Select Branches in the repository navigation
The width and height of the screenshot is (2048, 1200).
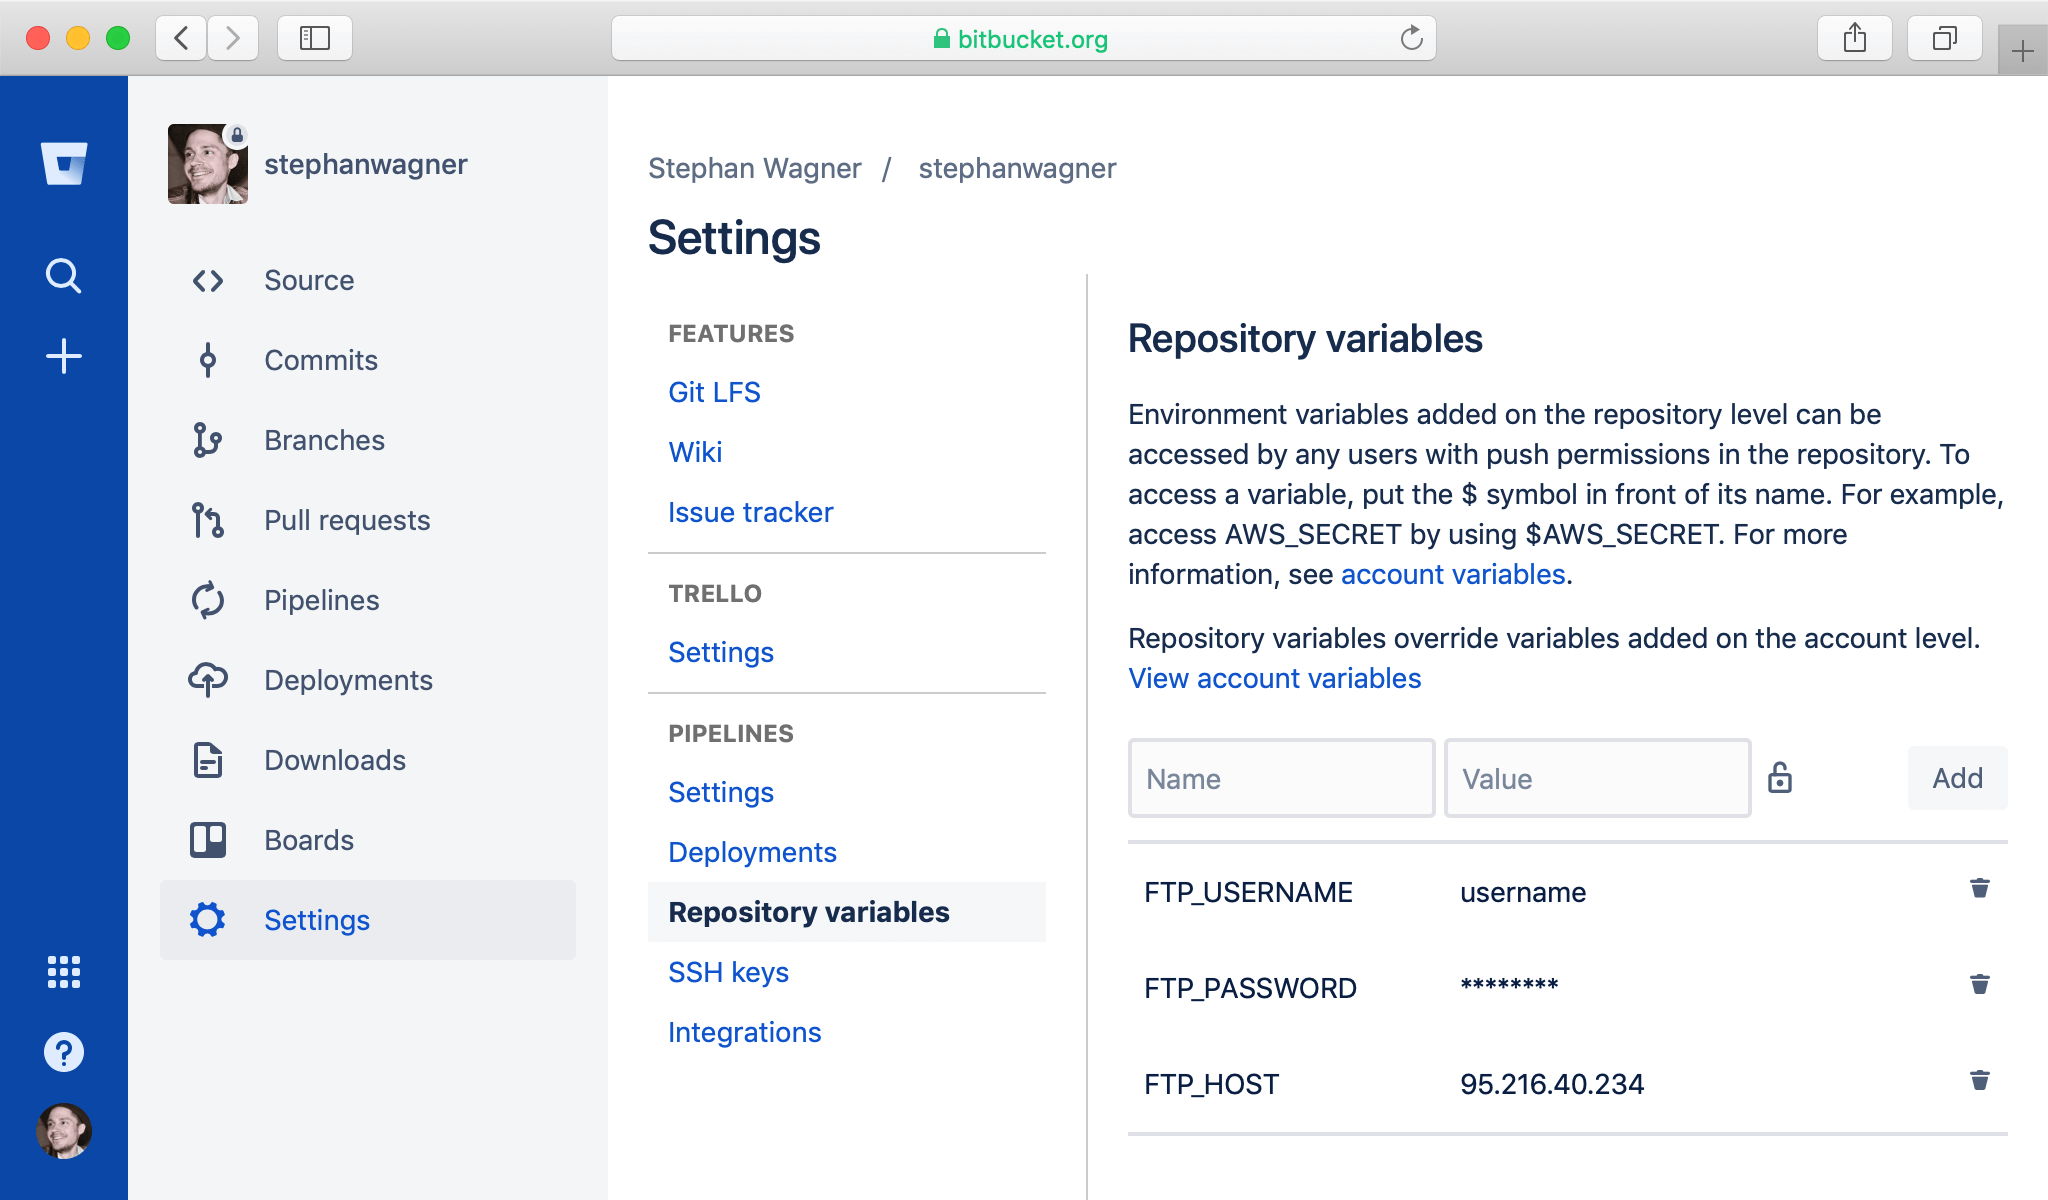[x=324, y=440]
